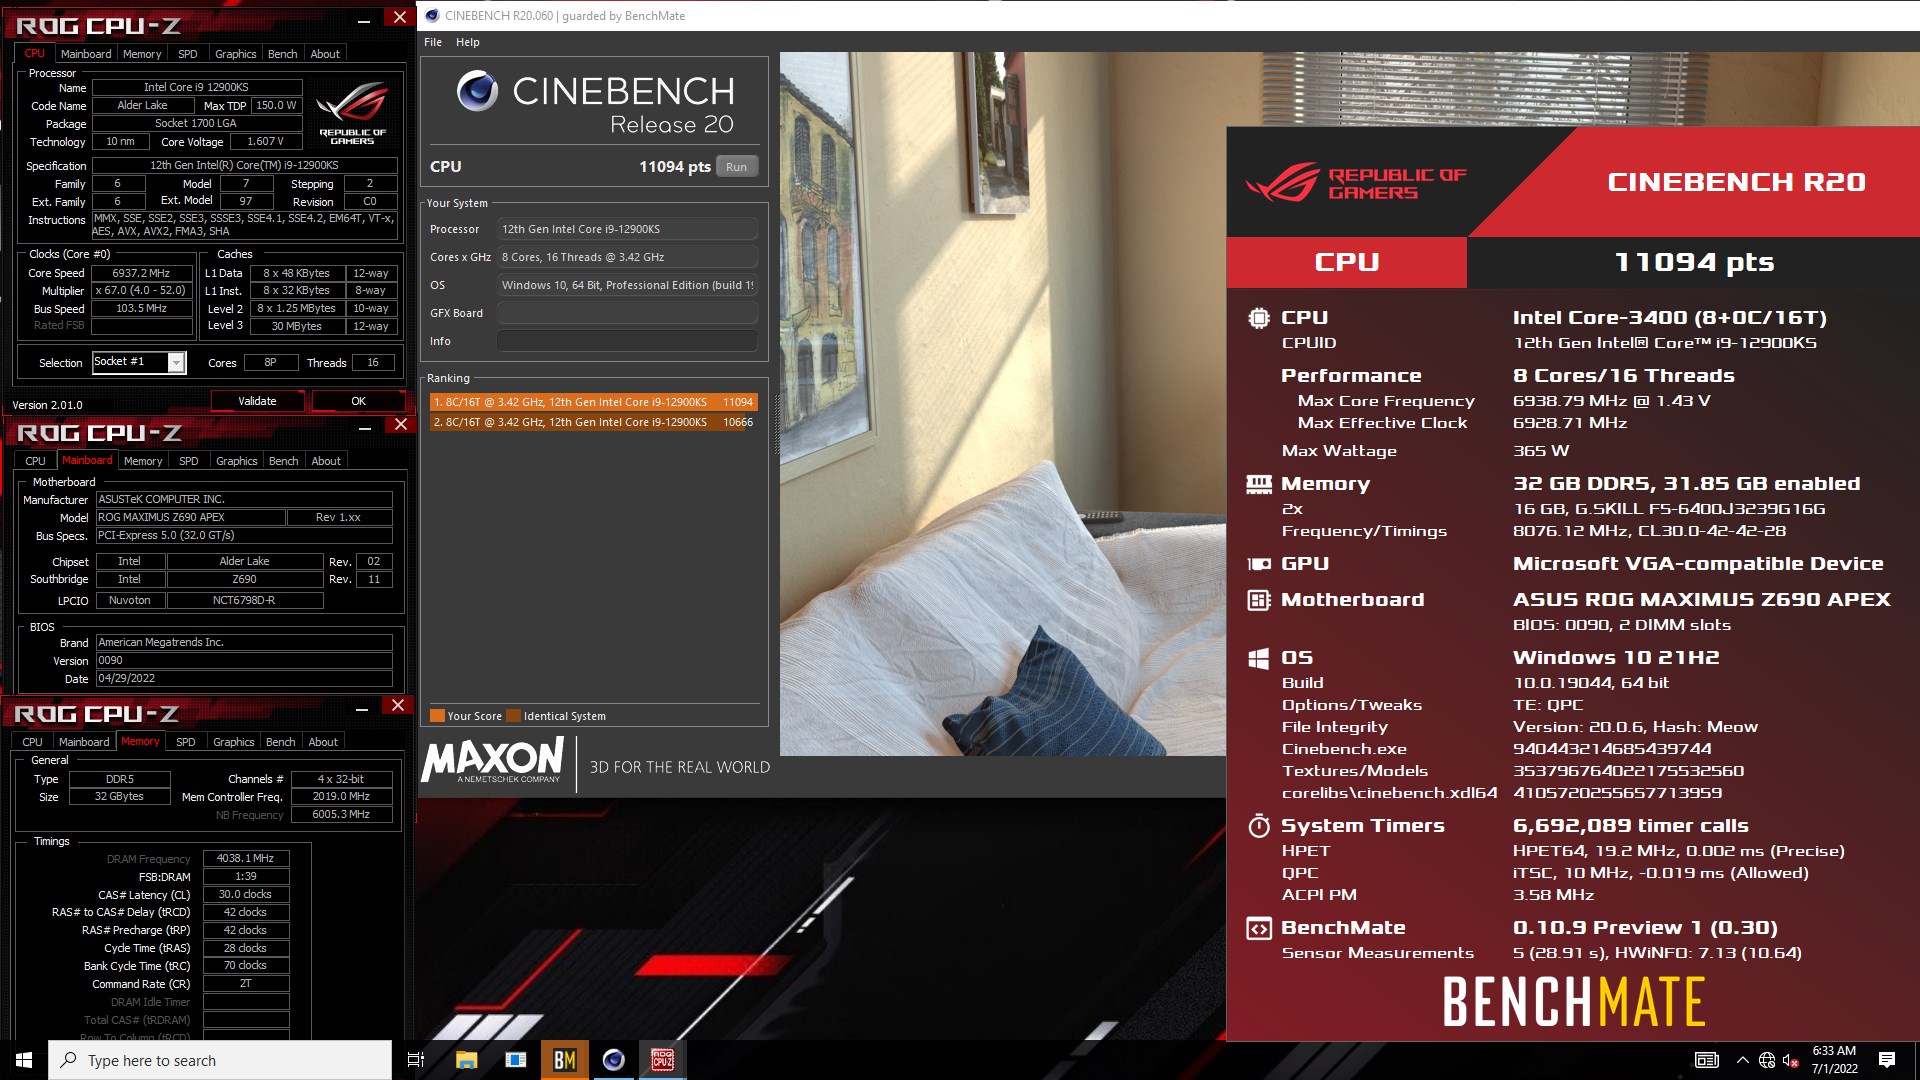
Task: Switch to Cinebench taskbar icon
Action: (x=613, y=1060)
